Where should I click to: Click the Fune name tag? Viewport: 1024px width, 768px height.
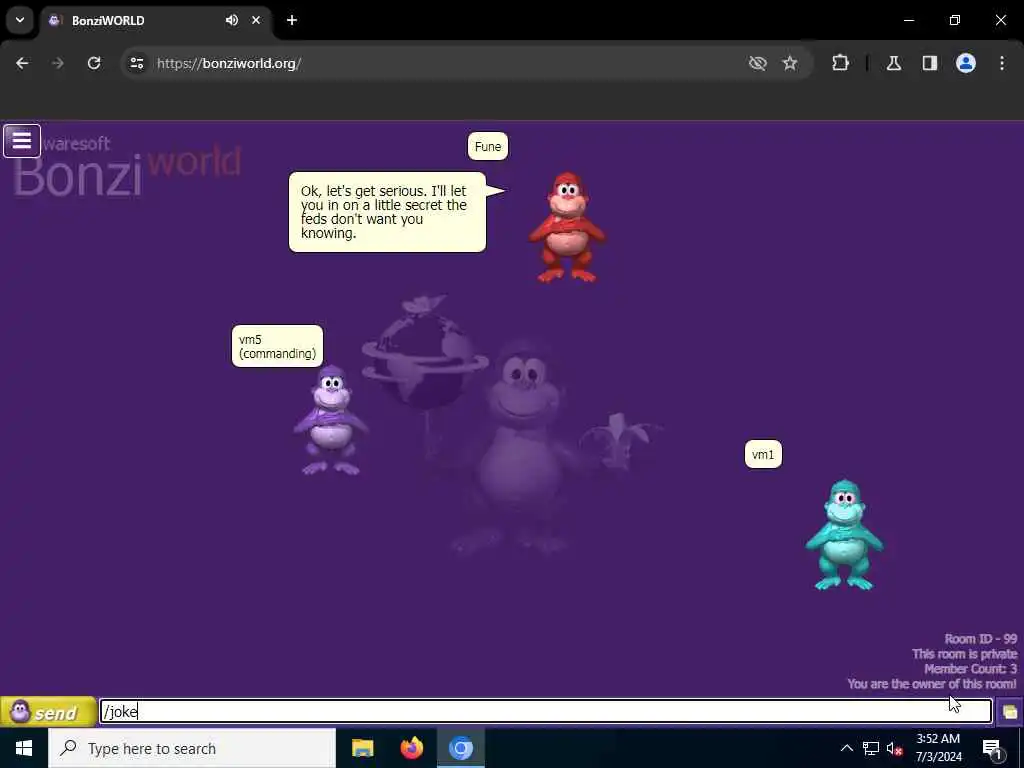coord(488,146)
